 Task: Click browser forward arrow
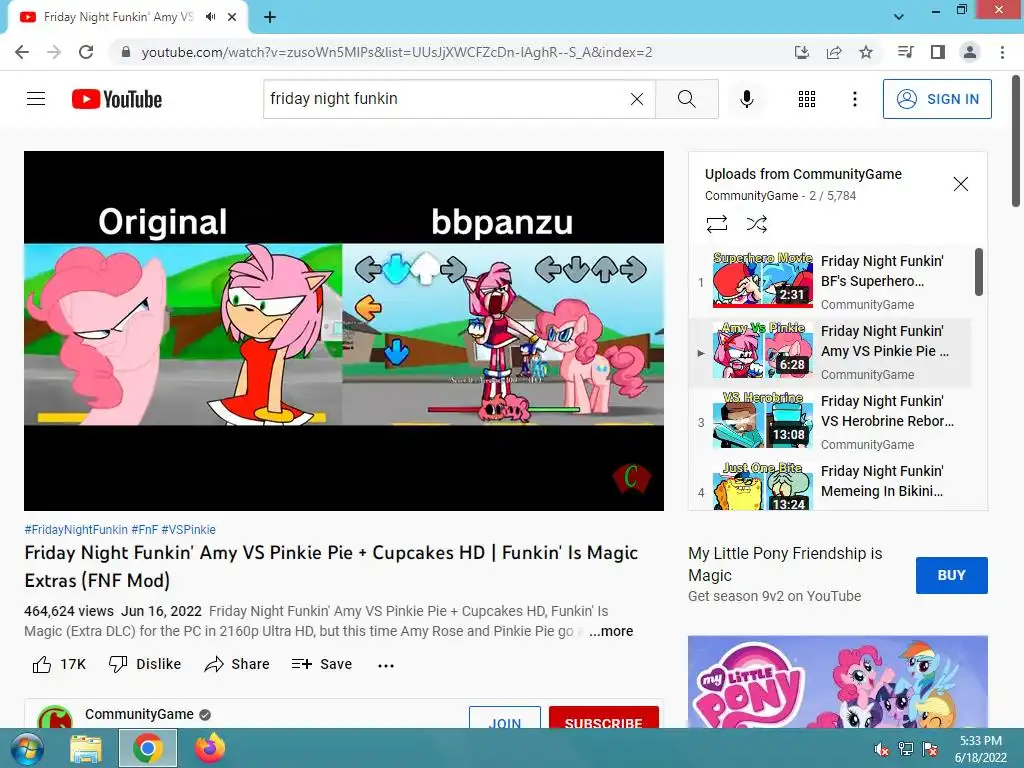point(54,52)
